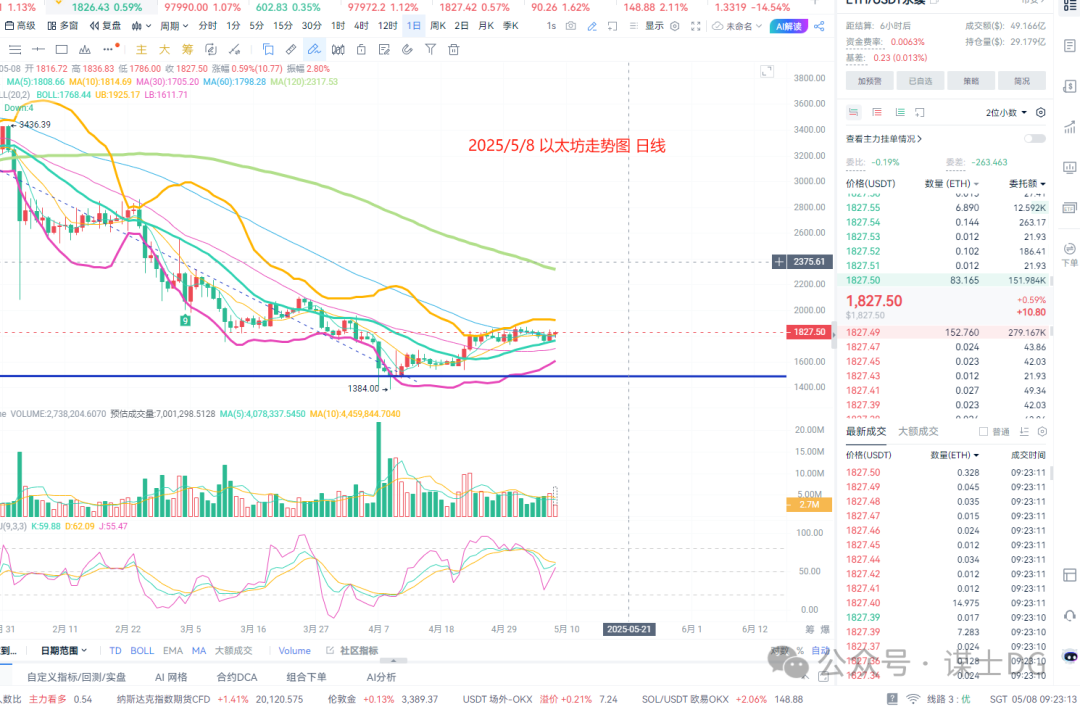The image size is (1080, 707).
Task: Switch to 大额成交 tab in trades panel
Action: [918, 431]
